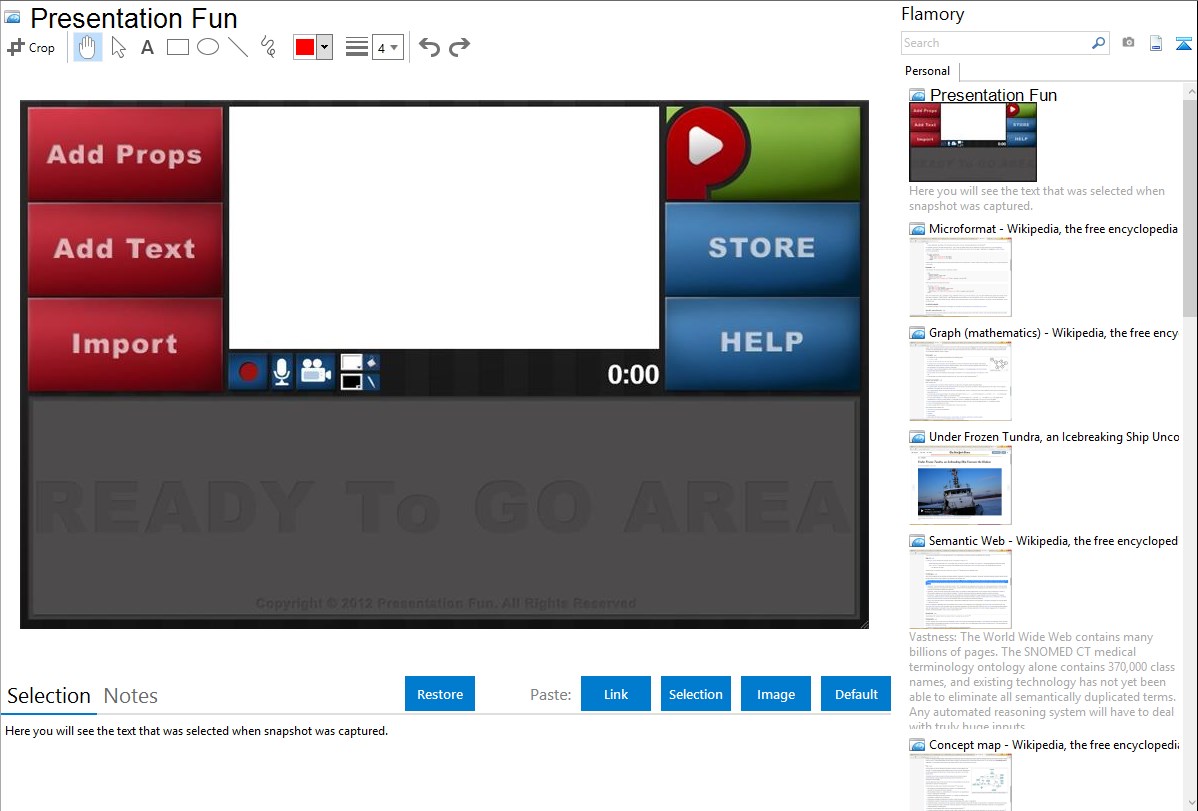Image resolution: width=1198 pixels, height=811 pixels.
Task: Open the line width dropdown showing 4
Action: tap(388, 47)
